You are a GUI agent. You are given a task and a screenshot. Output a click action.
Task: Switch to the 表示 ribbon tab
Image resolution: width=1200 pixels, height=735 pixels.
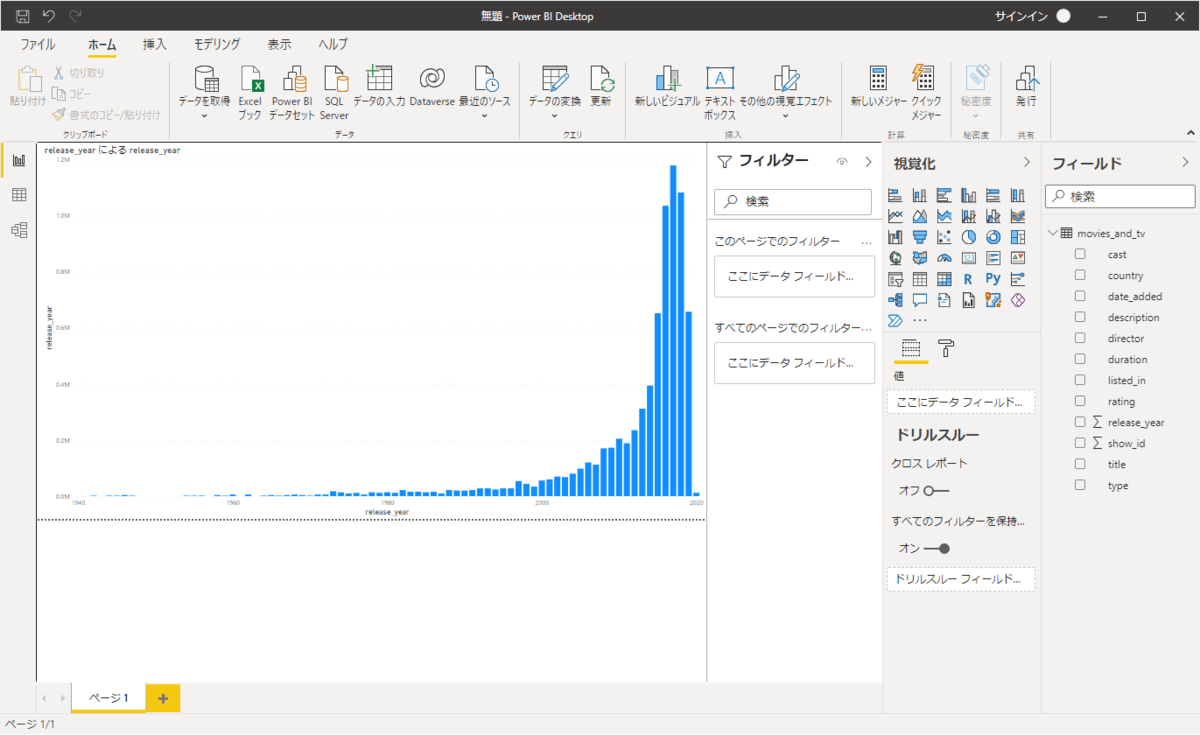point(279,44)
